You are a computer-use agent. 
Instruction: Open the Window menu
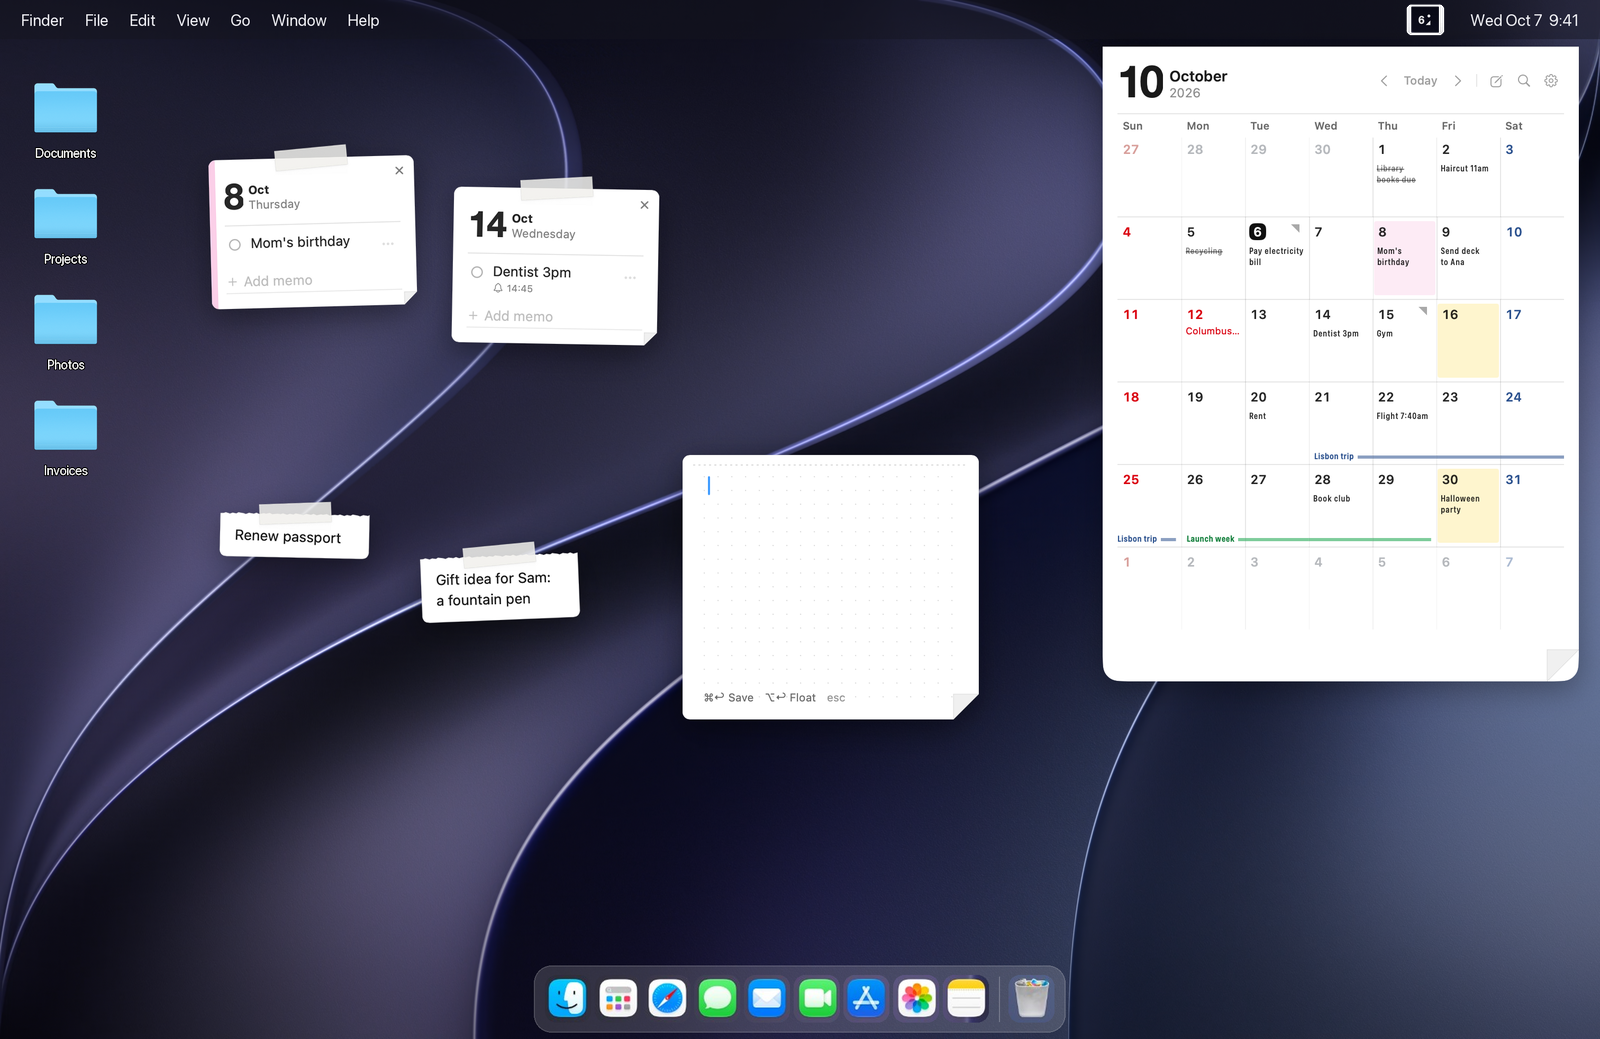[299, 20]
